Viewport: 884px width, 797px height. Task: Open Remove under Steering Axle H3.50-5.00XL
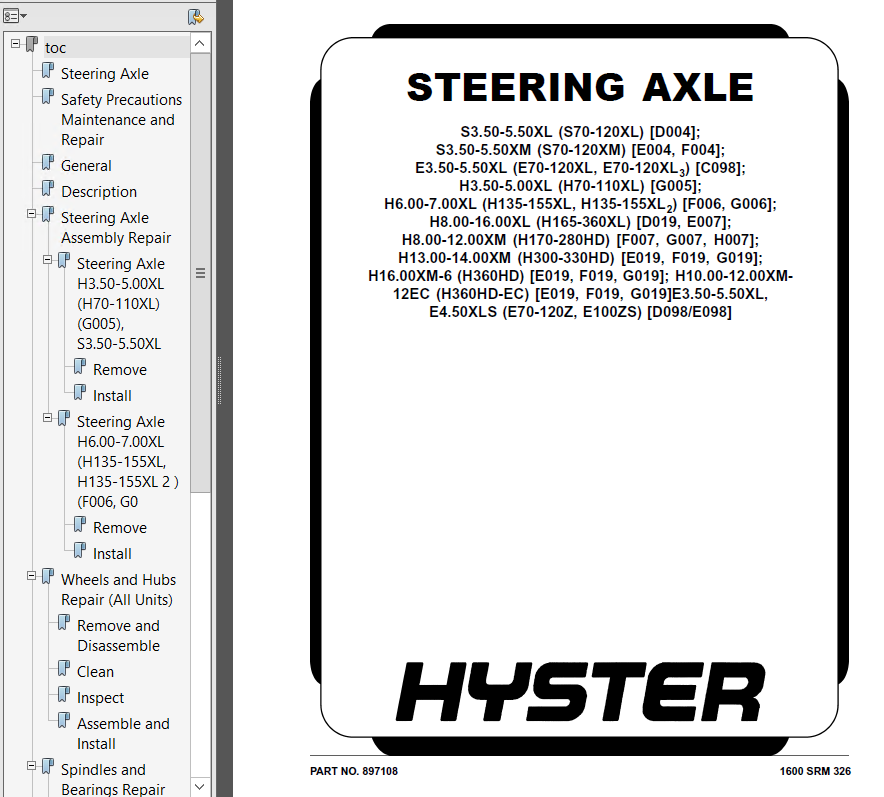point(120,370)
